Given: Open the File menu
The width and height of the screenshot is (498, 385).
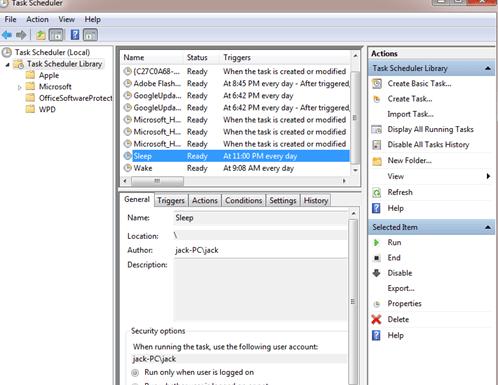Looking at the screenshot, I should [x=10, y=19].
